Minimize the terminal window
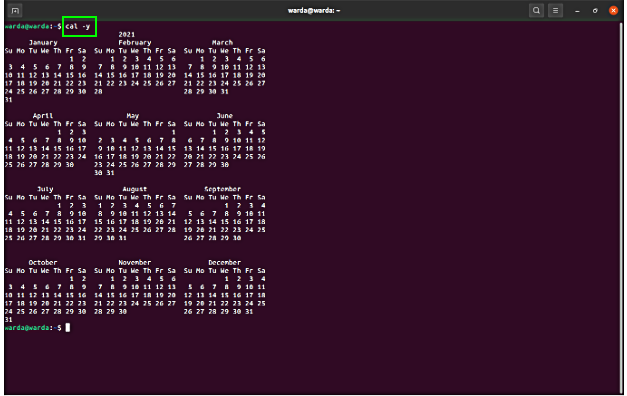627x396 pixels. [x=577, y=11]
